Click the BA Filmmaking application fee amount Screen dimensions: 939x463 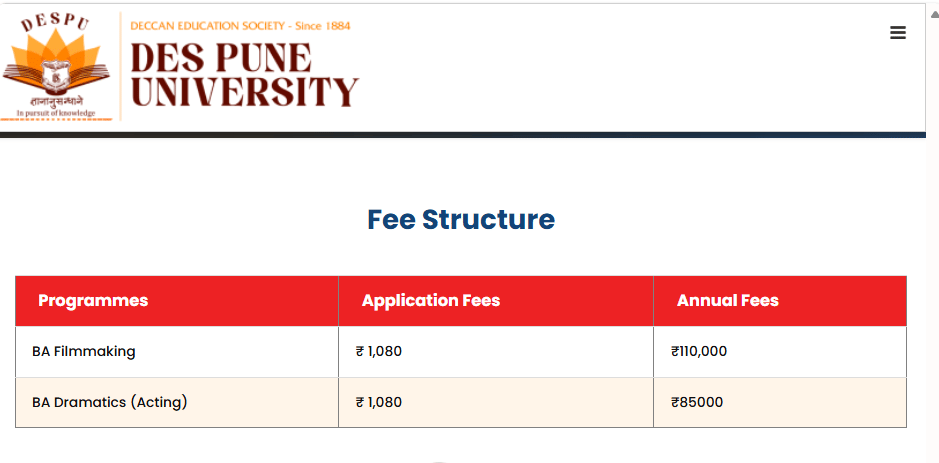click(379, 352)
